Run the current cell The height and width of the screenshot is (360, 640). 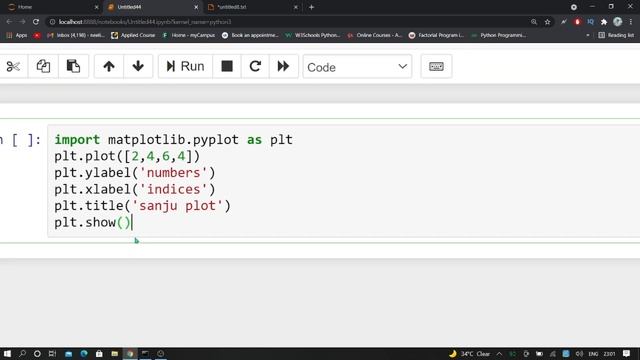coord(185,66)
